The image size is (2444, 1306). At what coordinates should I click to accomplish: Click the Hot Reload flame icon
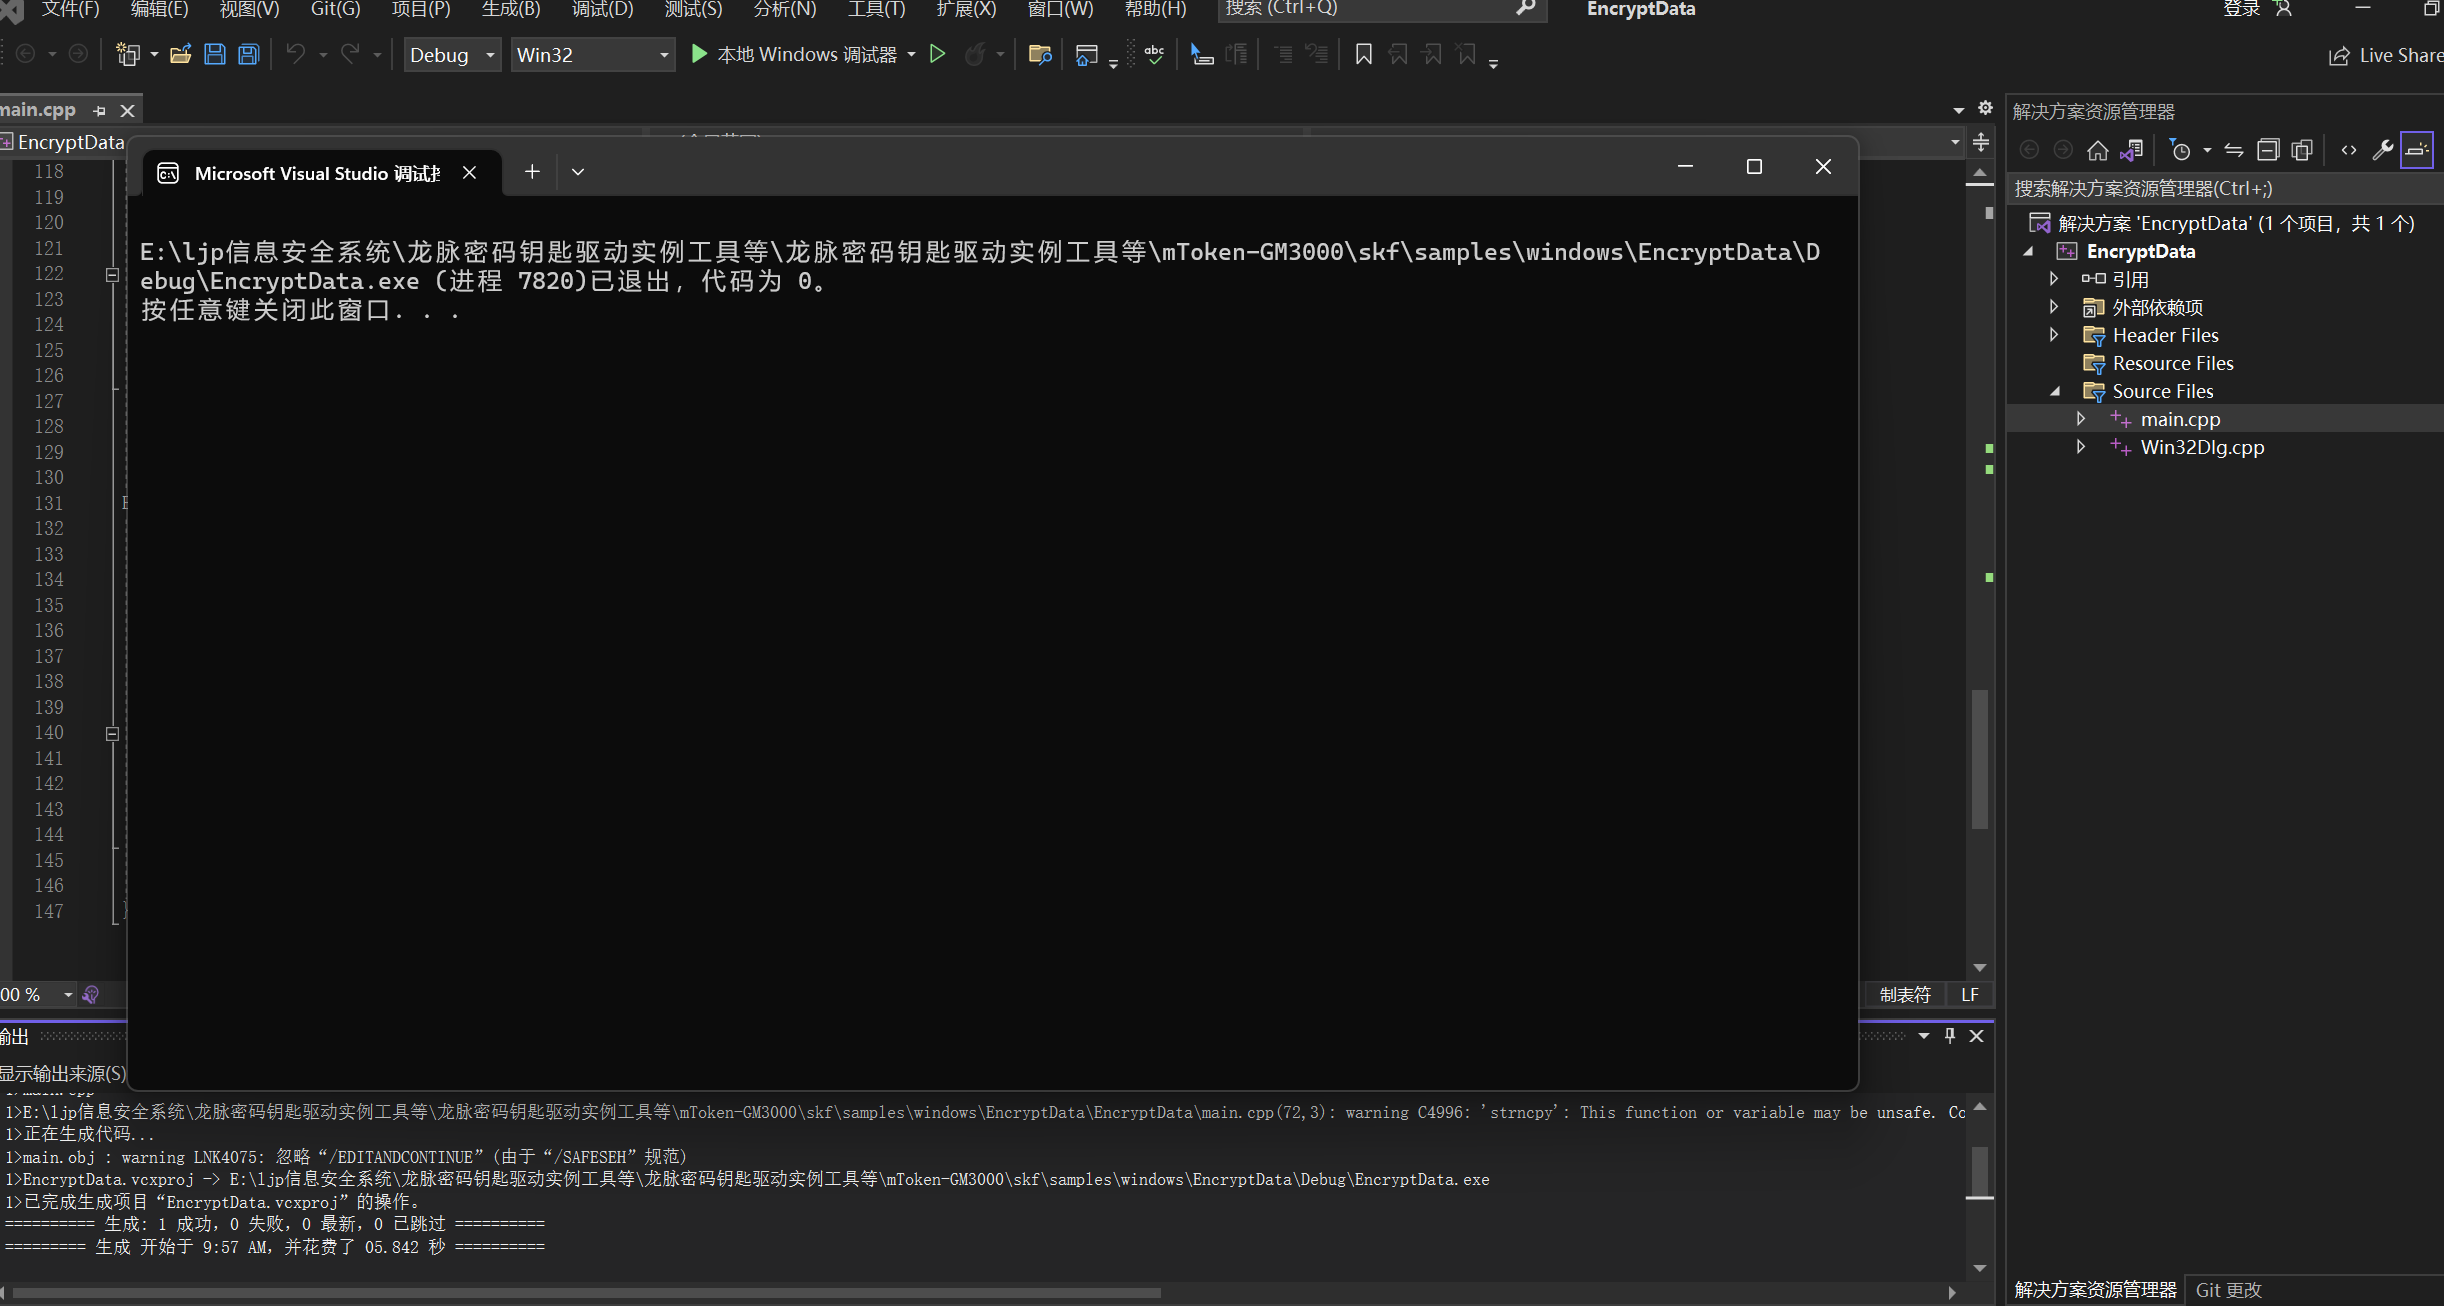point(975,54)
